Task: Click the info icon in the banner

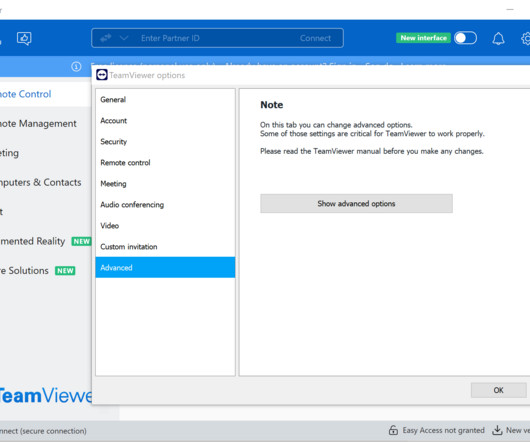Action: point(76,67)
